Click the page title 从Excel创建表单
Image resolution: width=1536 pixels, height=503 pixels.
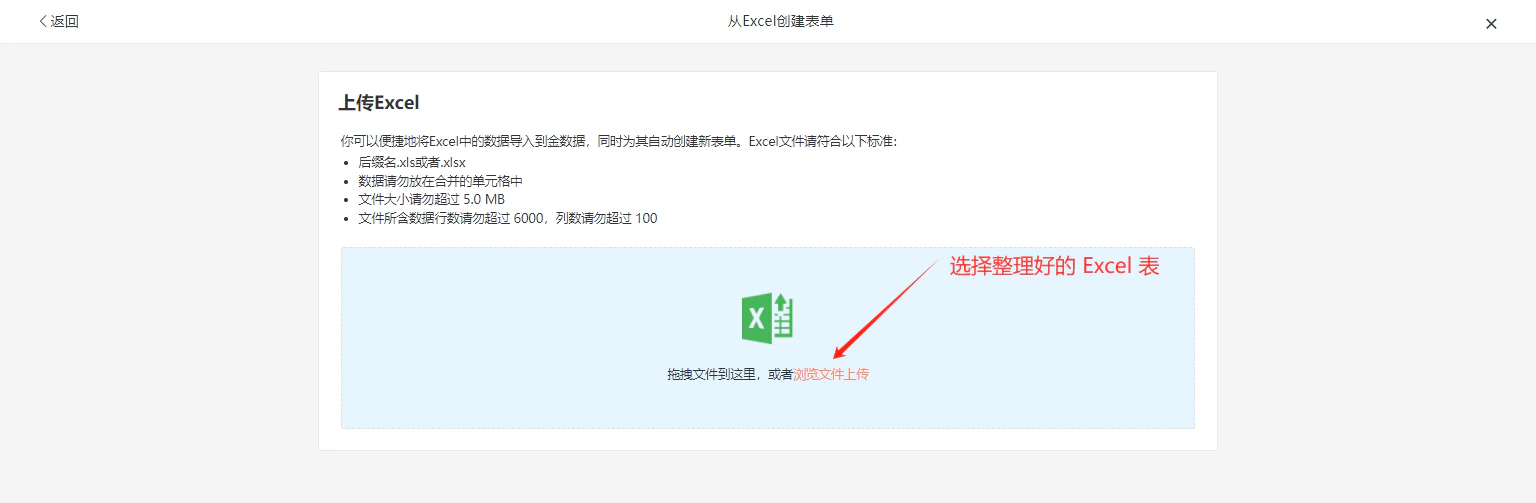coord(780,21)
